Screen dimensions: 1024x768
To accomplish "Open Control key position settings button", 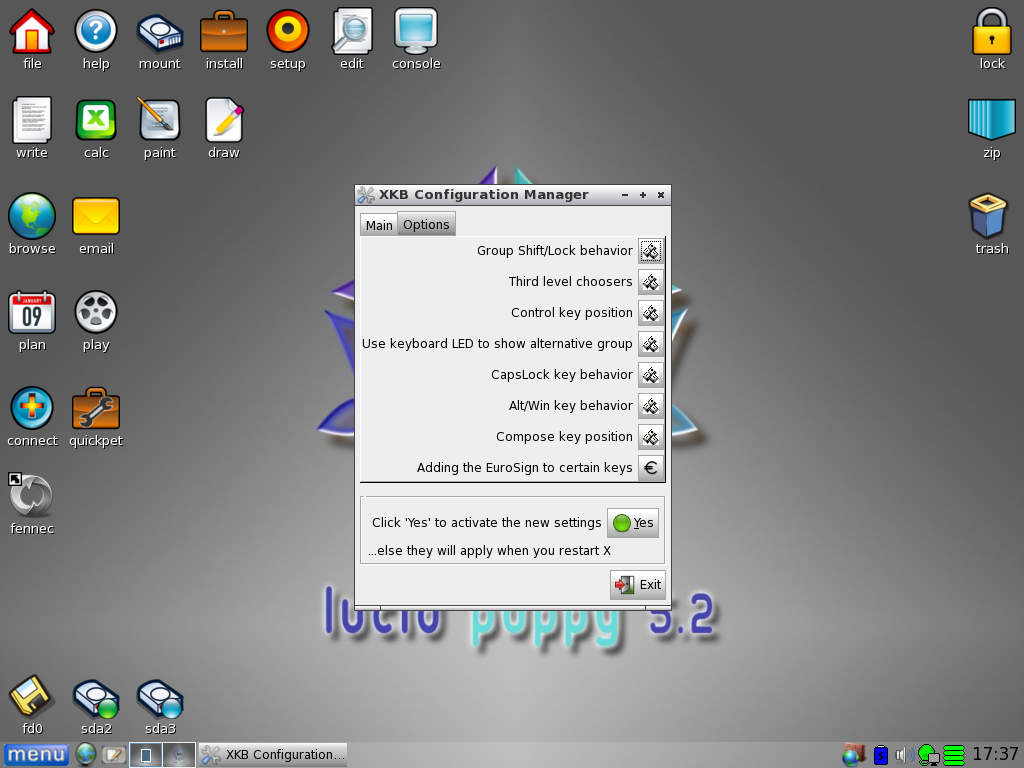I will [x=650, y=313].
